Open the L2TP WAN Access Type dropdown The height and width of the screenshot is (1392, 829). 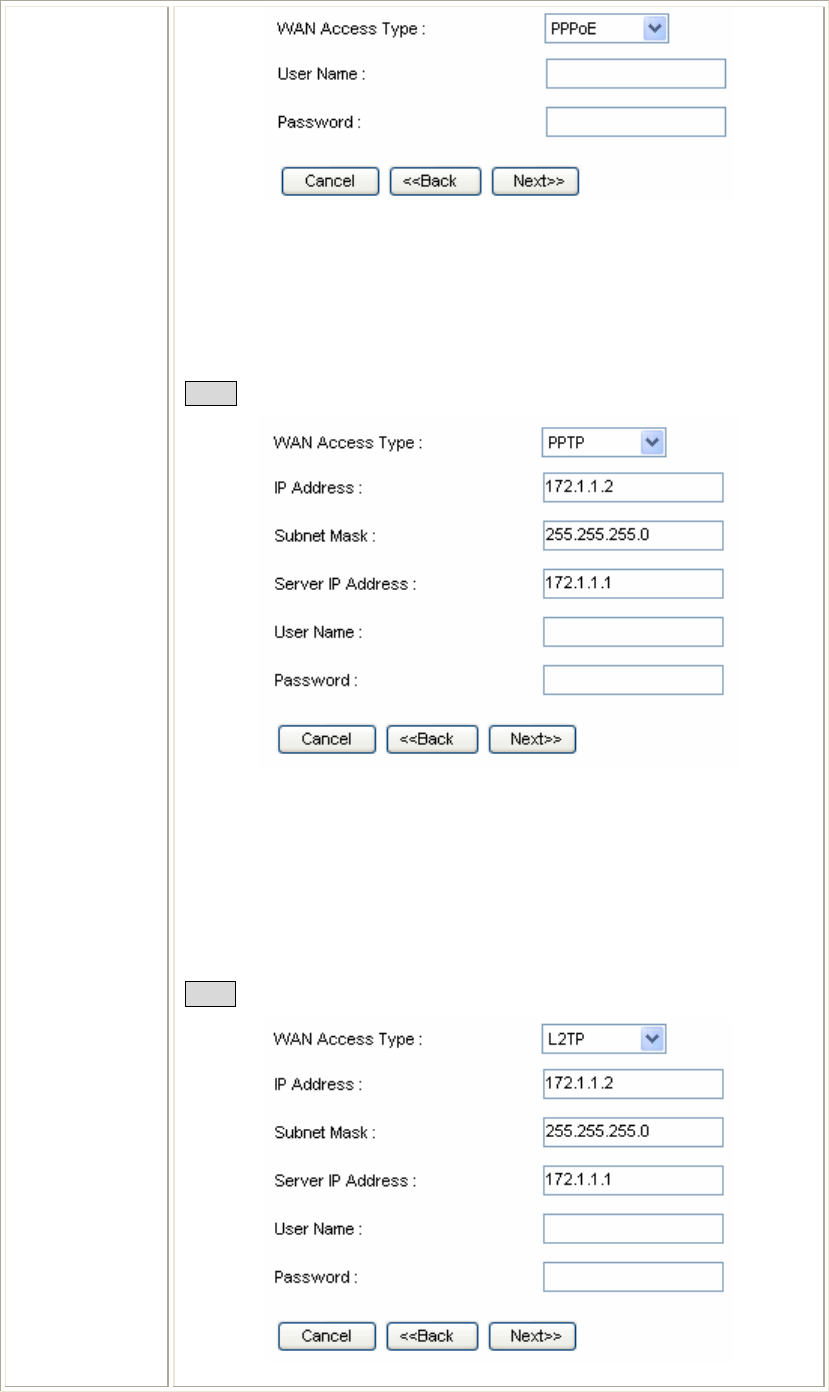(603, 1040)
